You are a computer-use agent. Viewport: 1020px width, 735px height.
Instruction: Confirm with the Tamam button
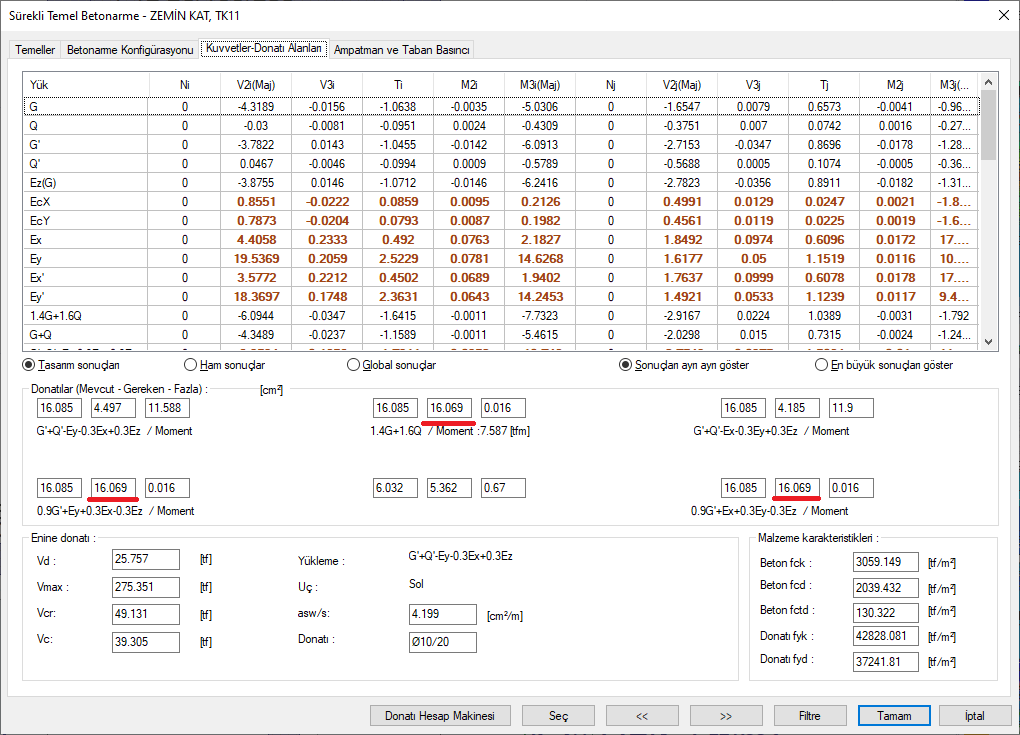(x=894, y=715)
